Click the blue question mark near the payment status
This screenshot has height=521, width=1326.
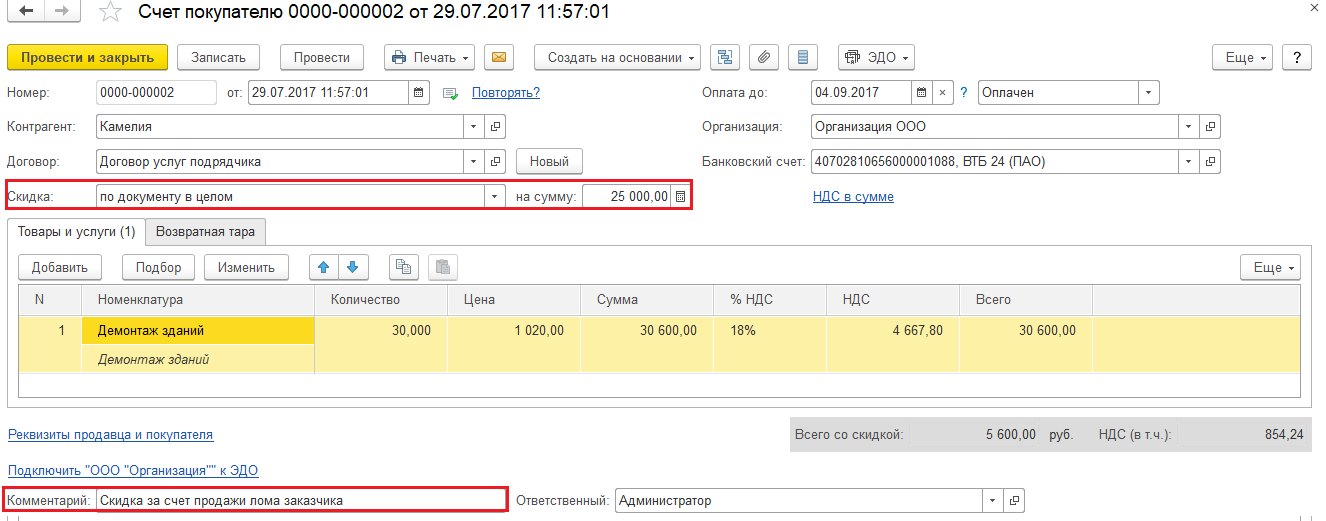click(x=964, y=93)
